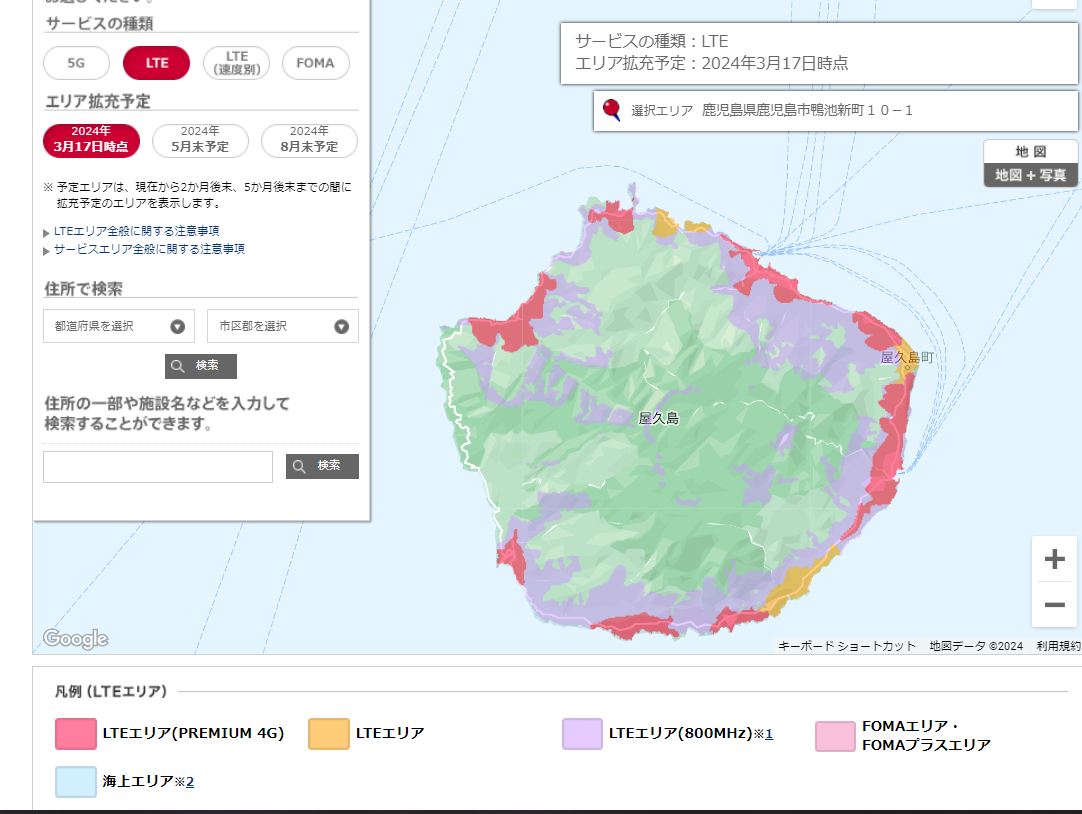Click the selected area address text
1082x814 pixels.
807,110
